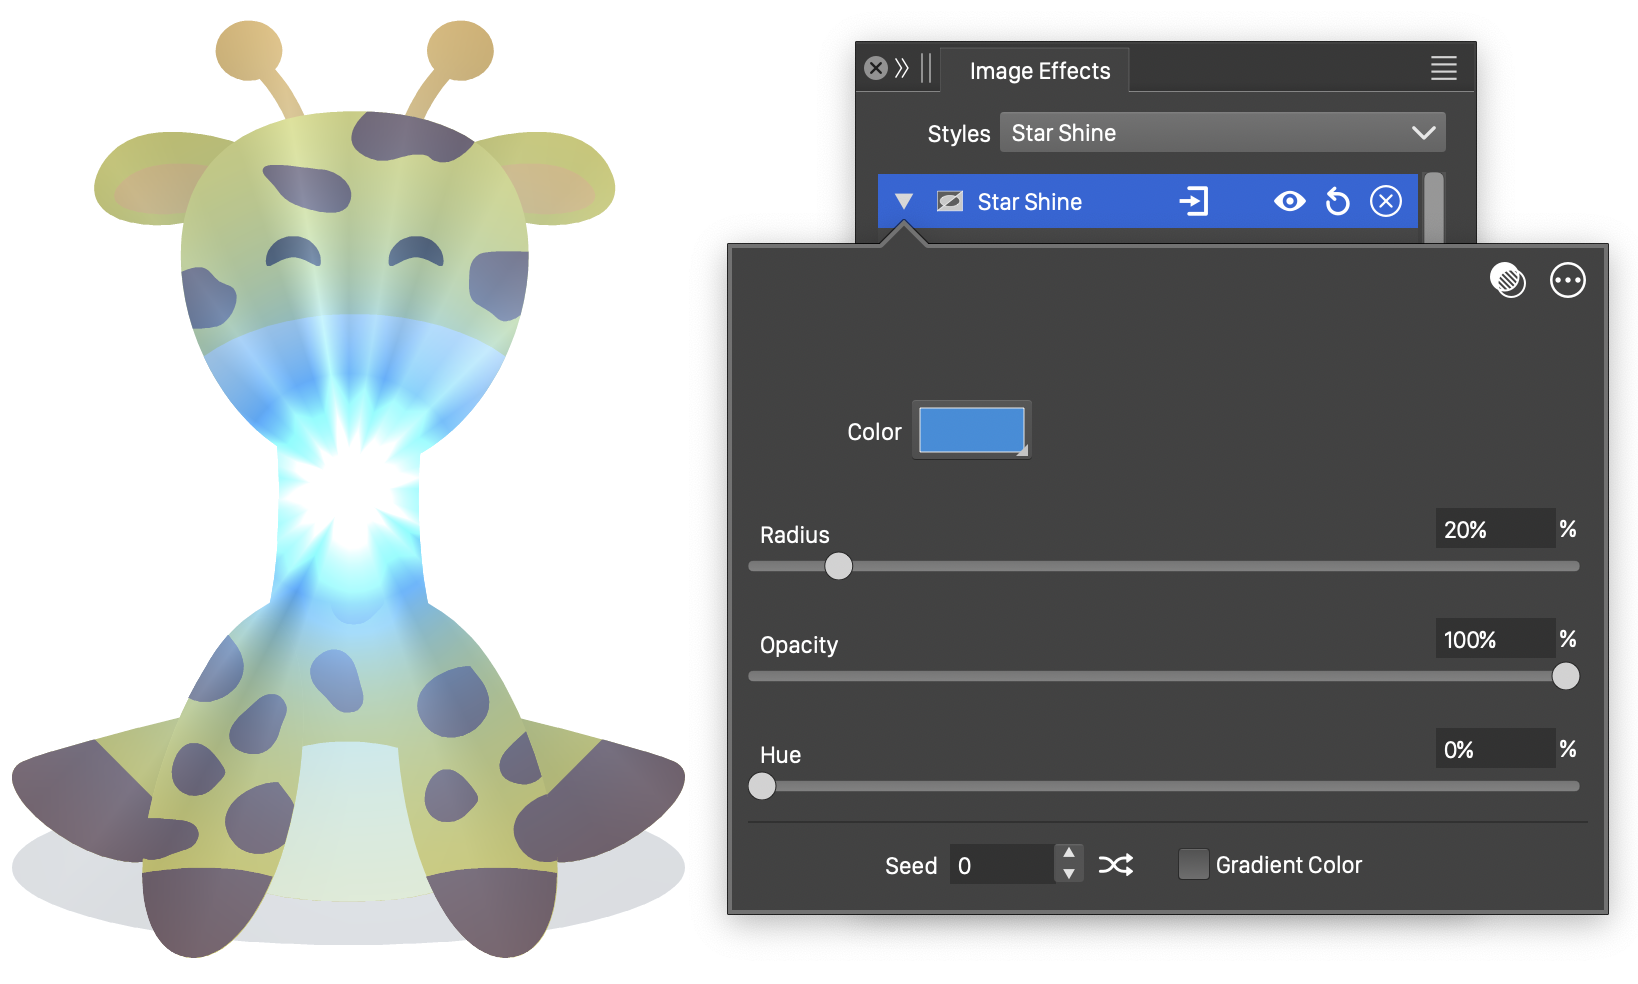
Task: Click the Opacity percentage field
Action: pyautogui.click(x=1494, y=640)
